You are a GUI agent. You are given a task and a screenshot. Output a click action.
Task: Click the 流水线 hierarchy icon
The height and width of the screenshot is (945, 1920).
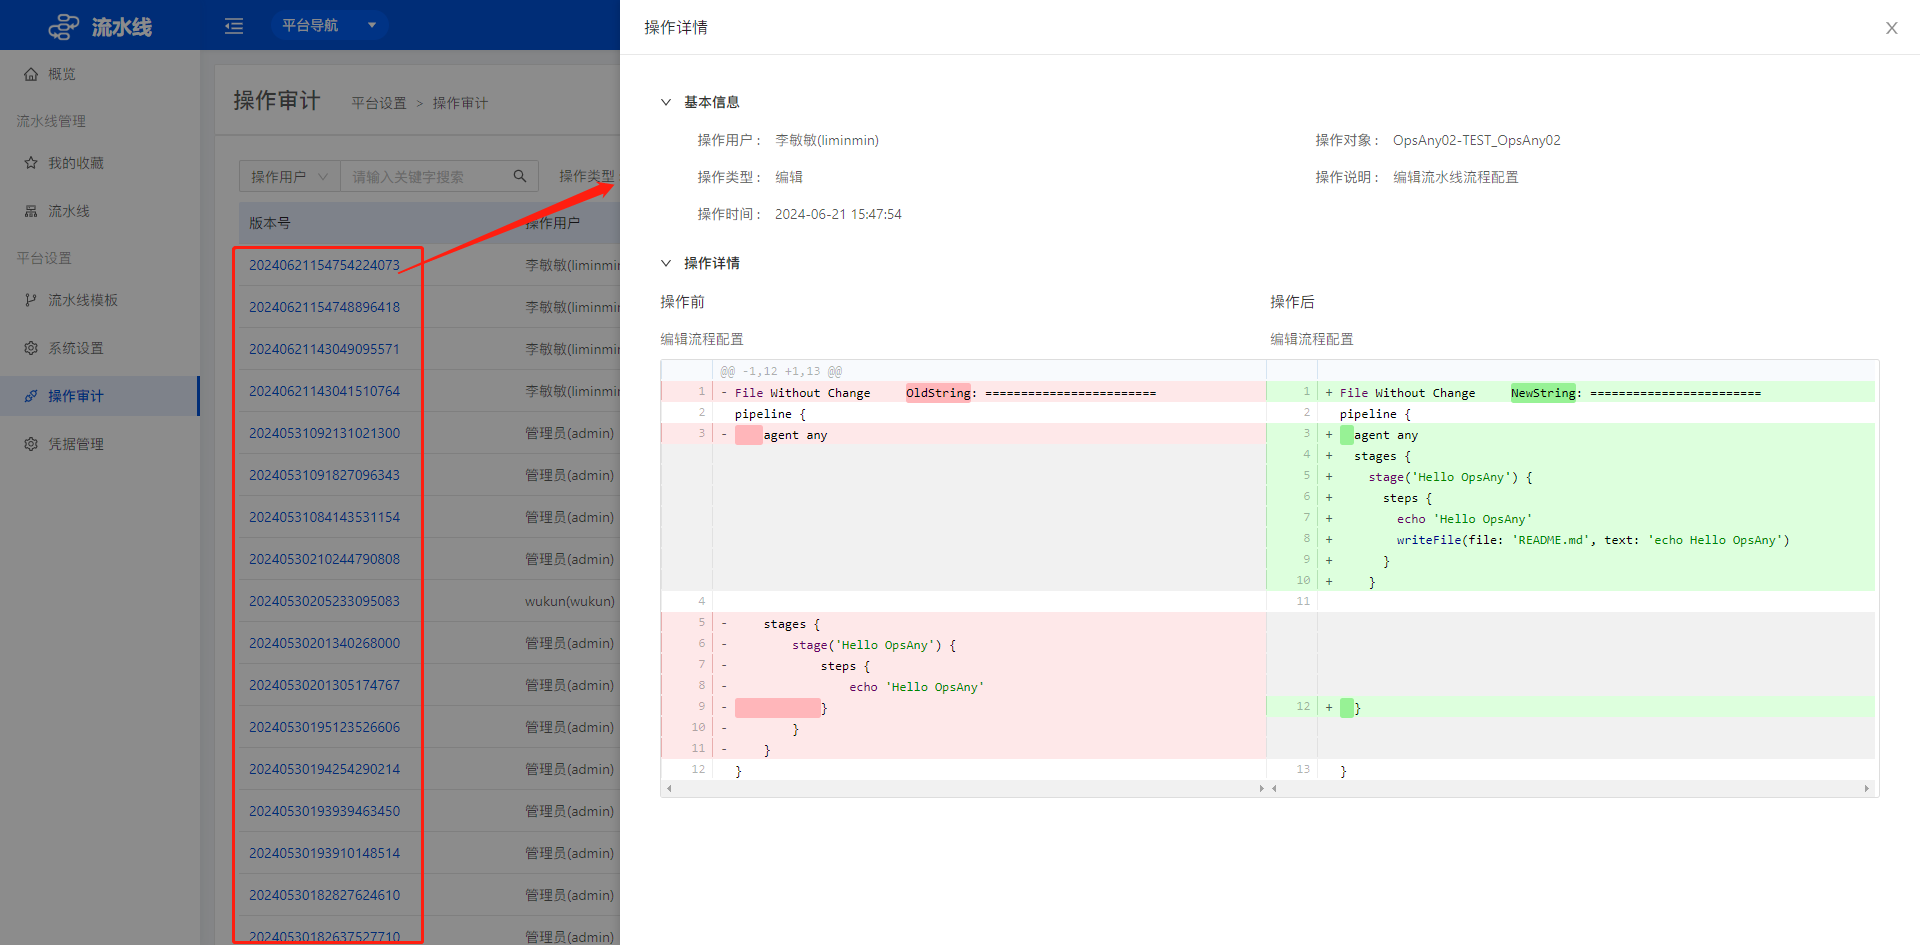(31, 211)
